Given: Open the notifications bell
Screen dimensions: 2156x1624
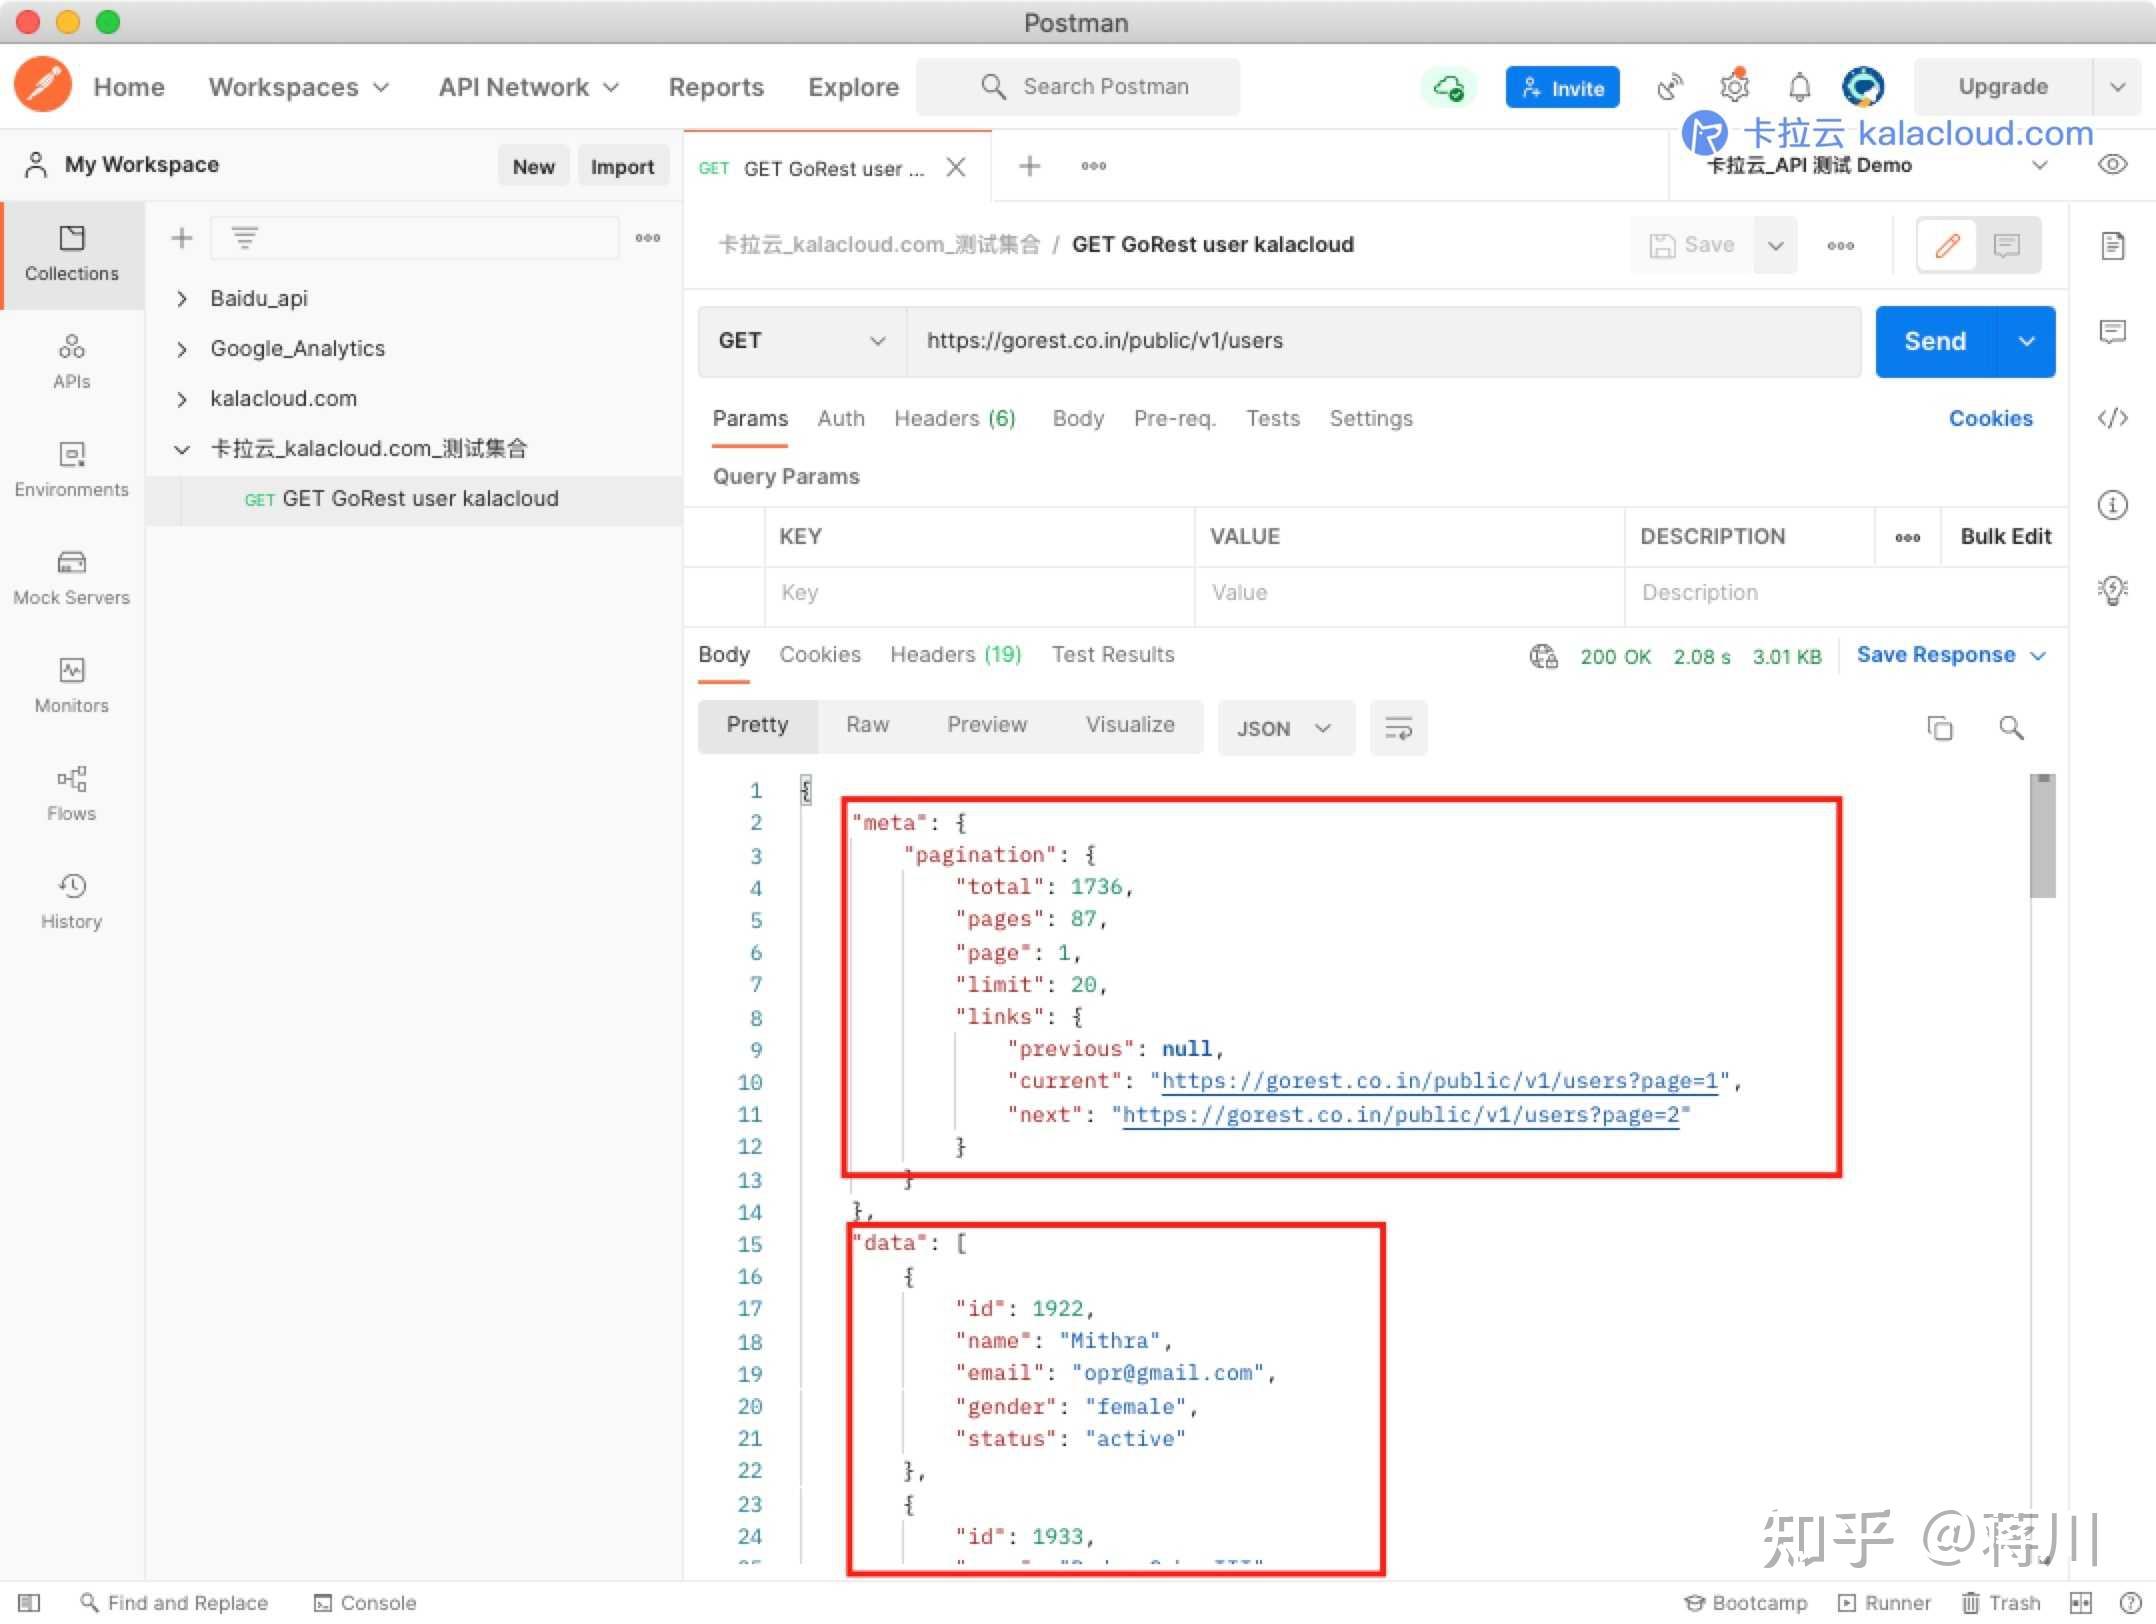Looking at the screenshot, I should [1799, 86].
